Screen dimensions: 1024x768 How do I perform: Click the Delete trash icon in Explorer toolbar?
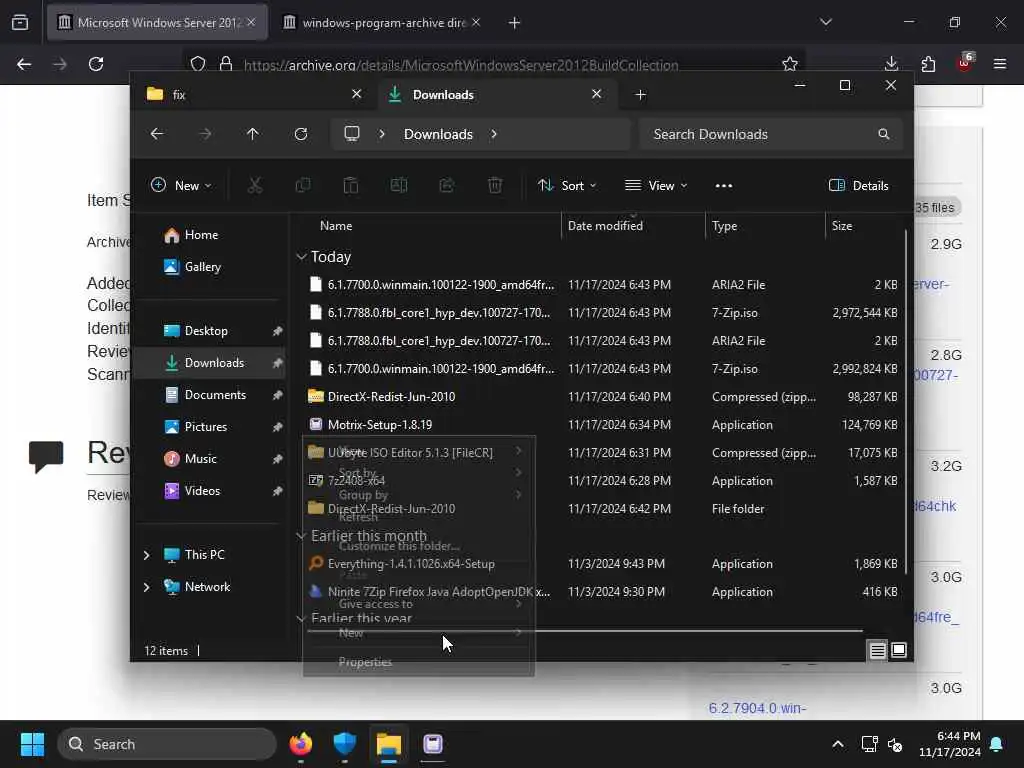point(495,185)
